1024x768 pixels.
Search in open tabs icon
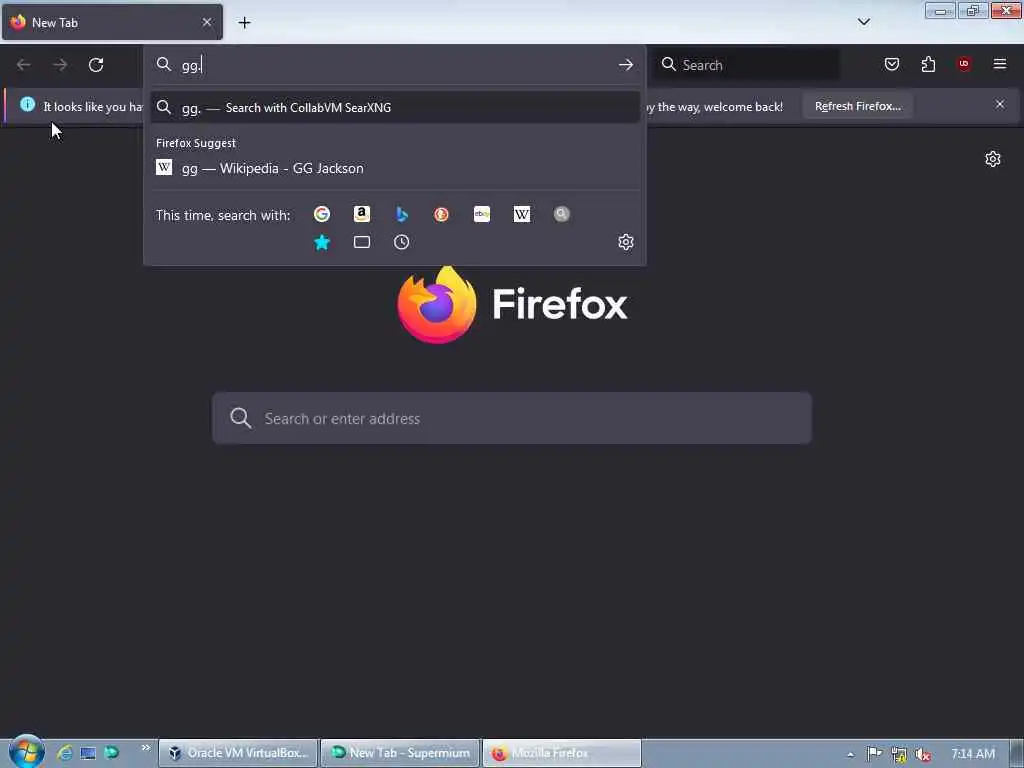[x=362, y=242]
